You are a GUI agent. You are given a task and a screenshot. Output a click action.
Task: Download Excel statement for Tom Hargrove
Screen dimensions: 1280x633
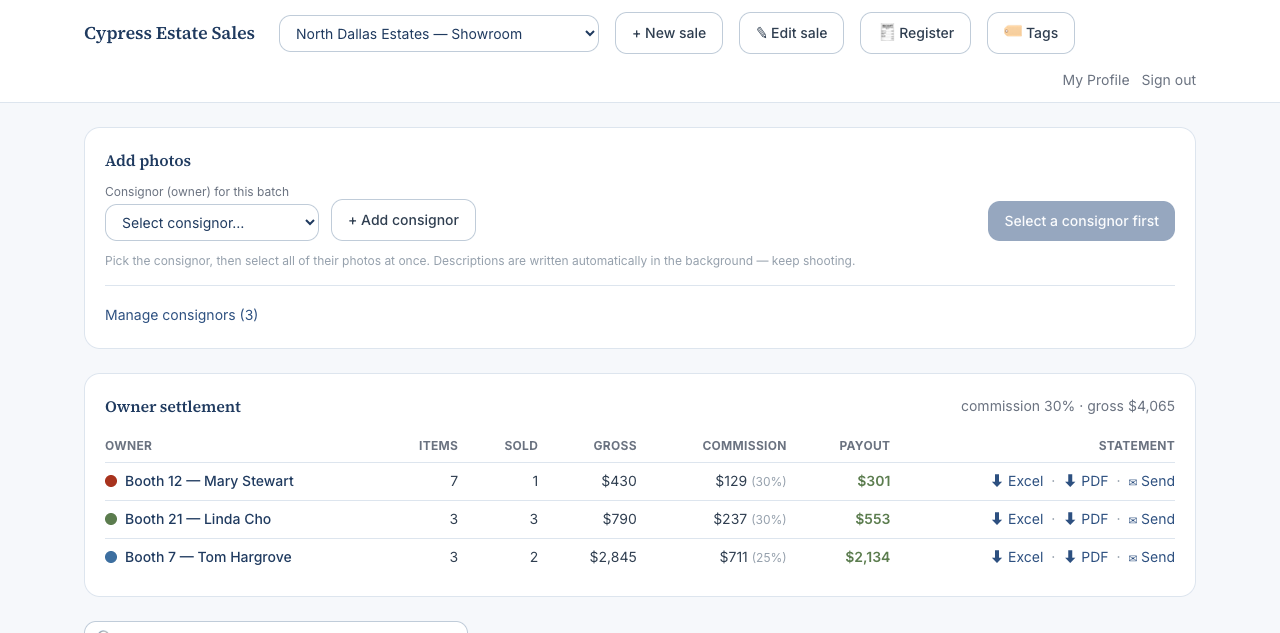pos(1017,557)
